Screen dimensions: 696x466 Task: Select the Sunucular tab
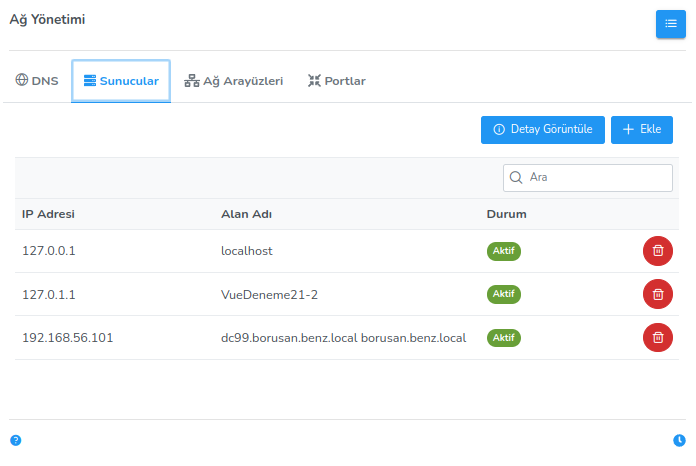(x=121, y=81)
